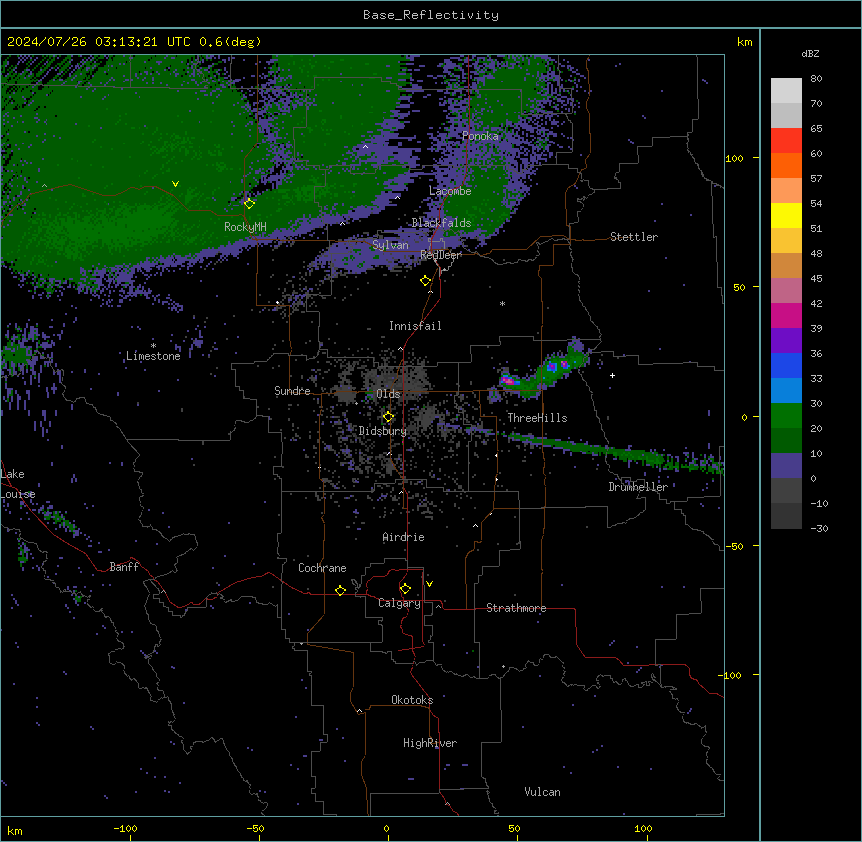Click the ThreeHills town label
Viewport: 862px width, 842px height.
click(x=537, y=418)
